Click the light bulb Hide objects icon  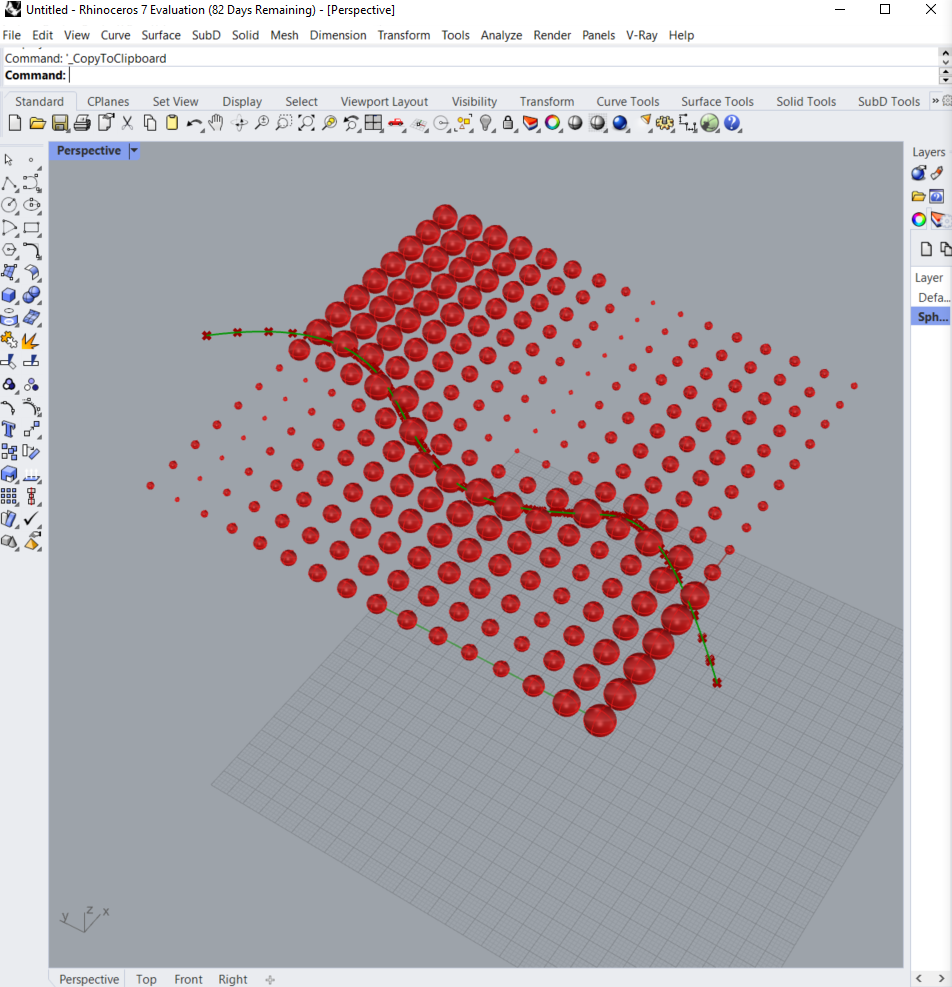pos(485,123)
